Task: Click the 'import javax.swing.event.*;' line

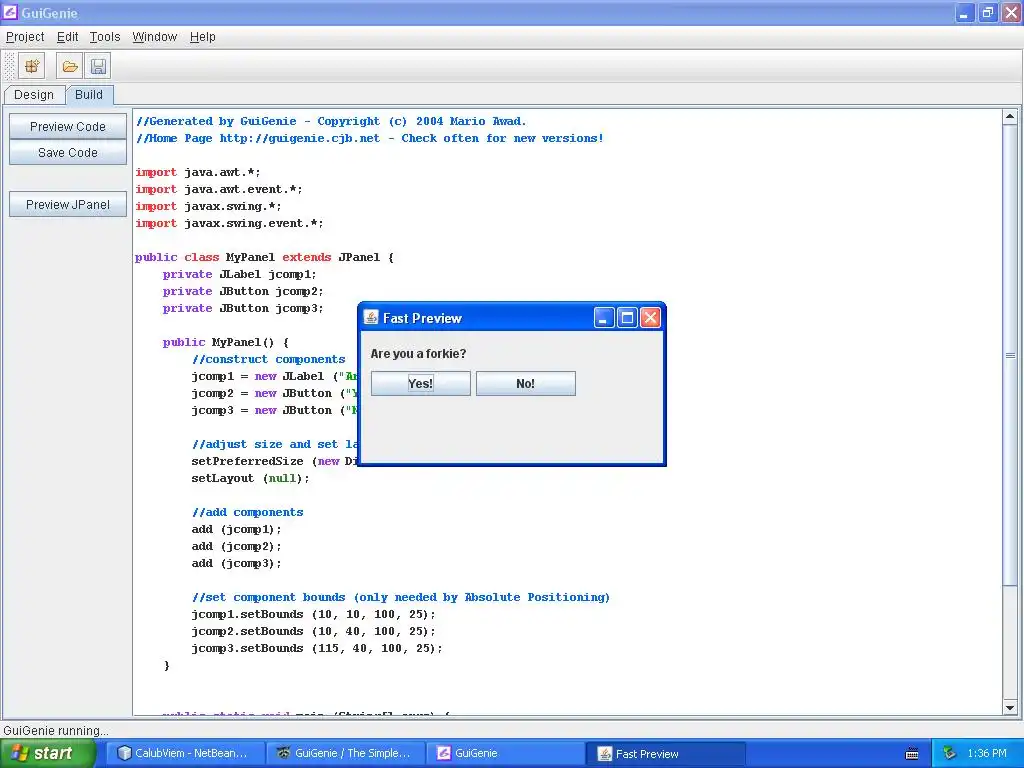Action: [x=229, y=223]
